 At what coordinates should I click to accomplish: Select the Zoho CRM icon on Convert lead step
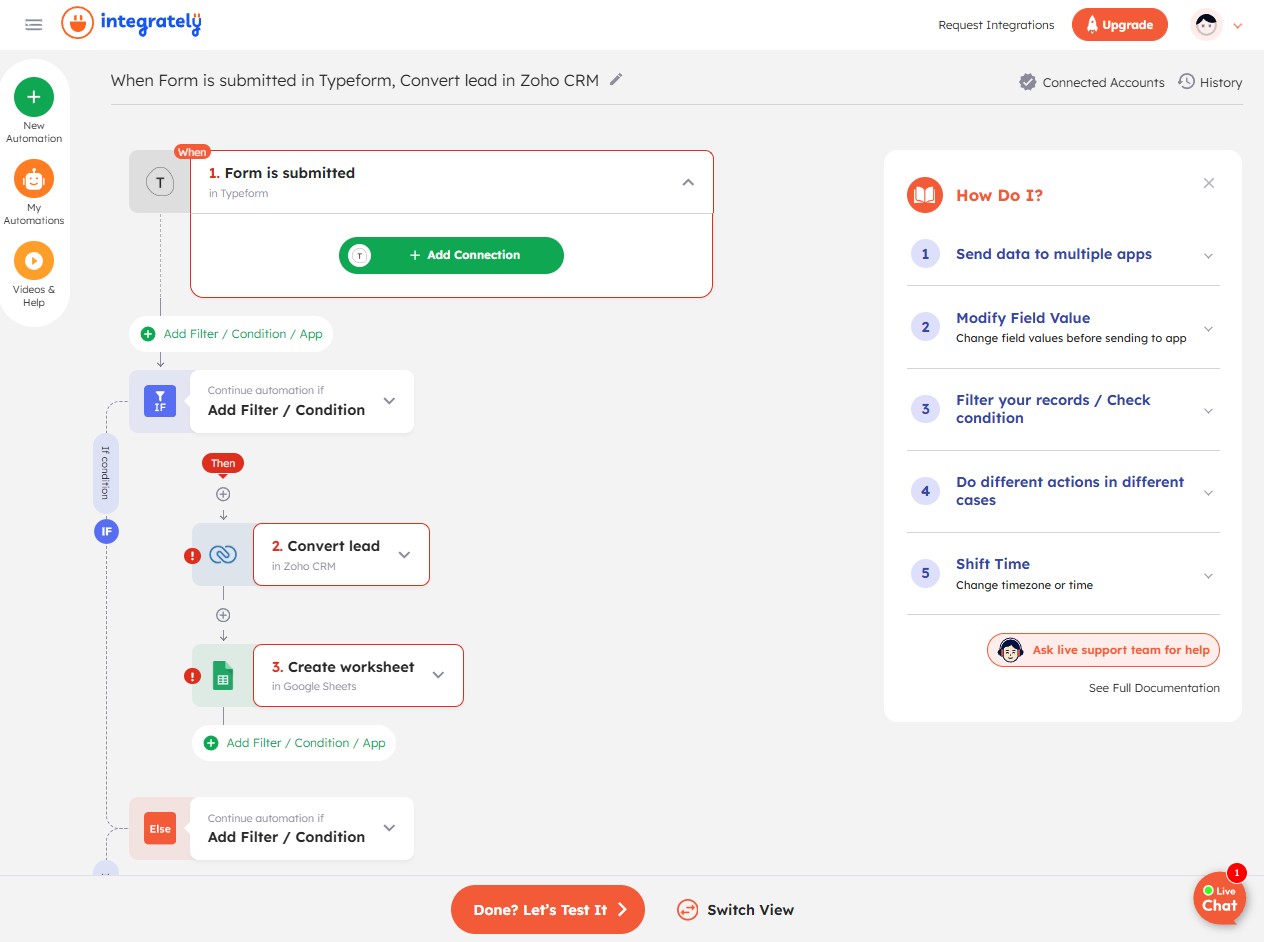point(222,554)
